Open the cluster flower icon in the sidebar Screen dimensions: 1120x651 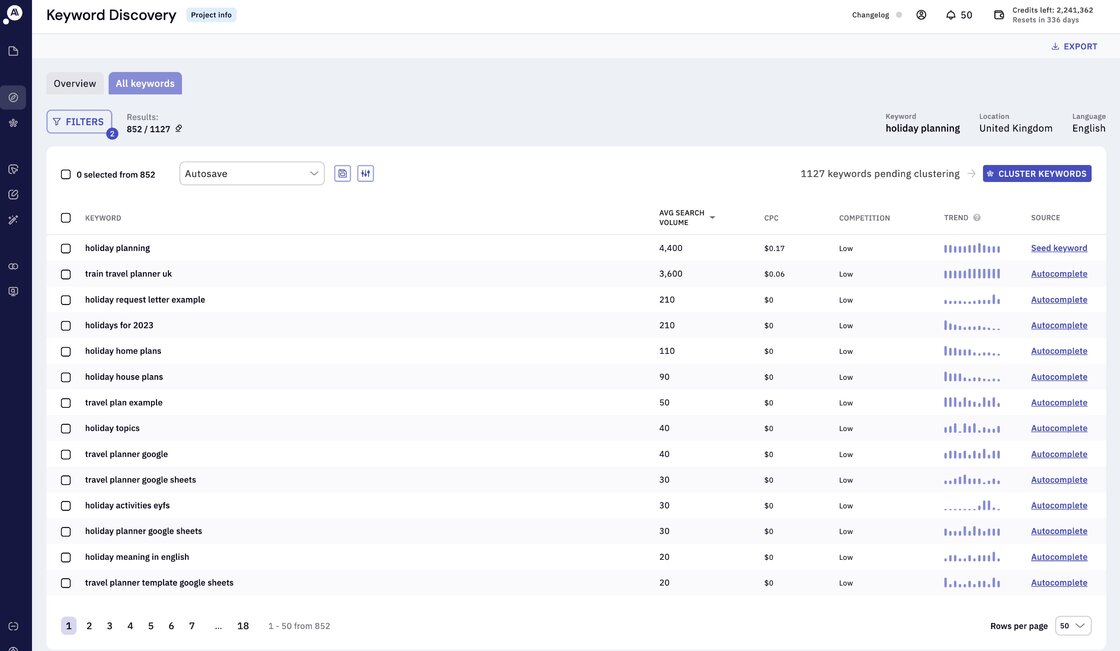(x=13, y=123)
